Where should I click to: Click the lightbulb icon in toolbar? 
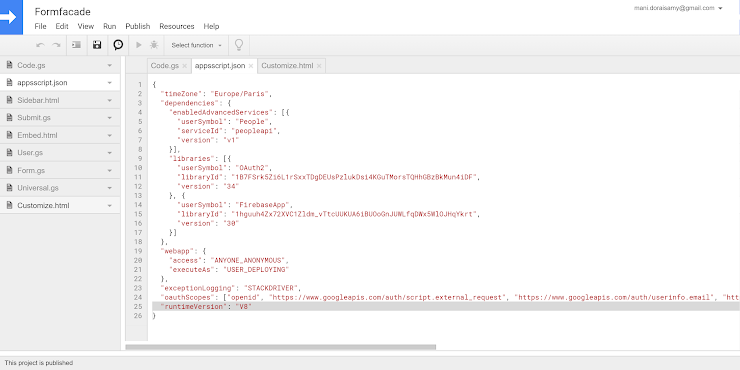point(239,45)
